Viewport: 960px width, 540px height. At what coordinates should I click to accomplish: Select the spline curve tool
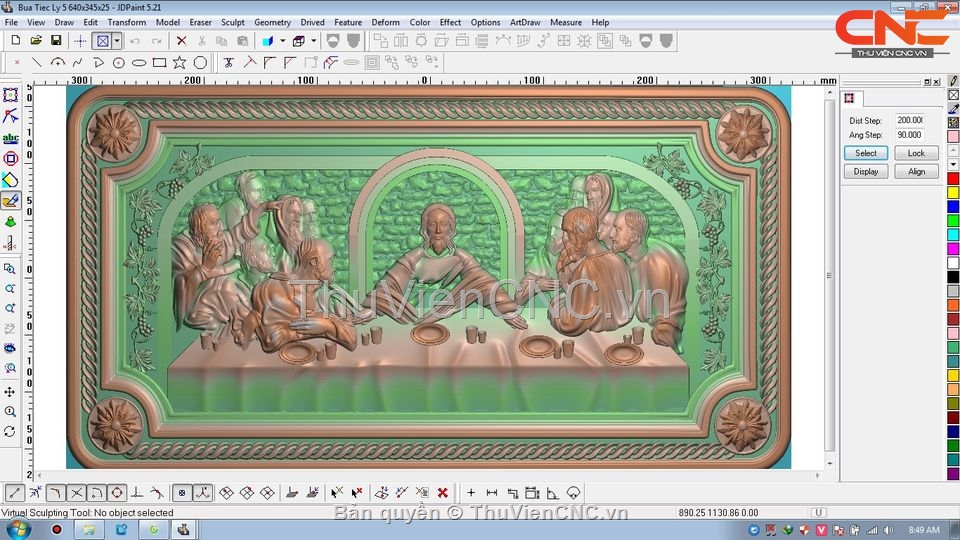[77, 62]
